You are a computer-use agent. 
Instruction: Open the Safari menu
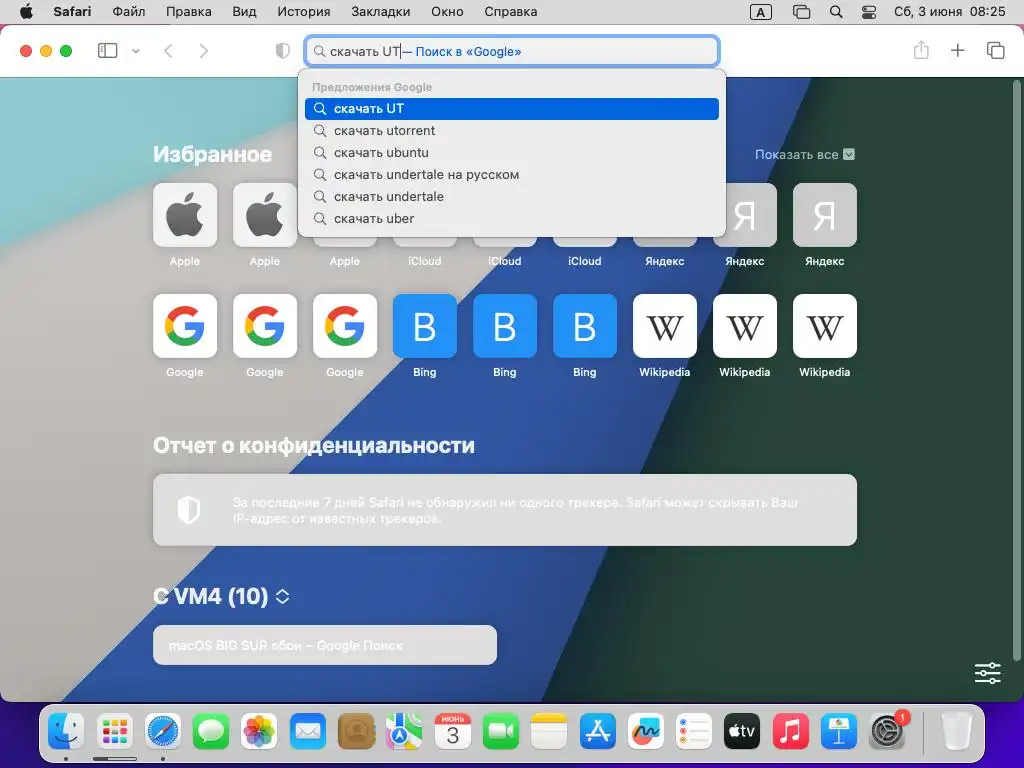[72, 12]
